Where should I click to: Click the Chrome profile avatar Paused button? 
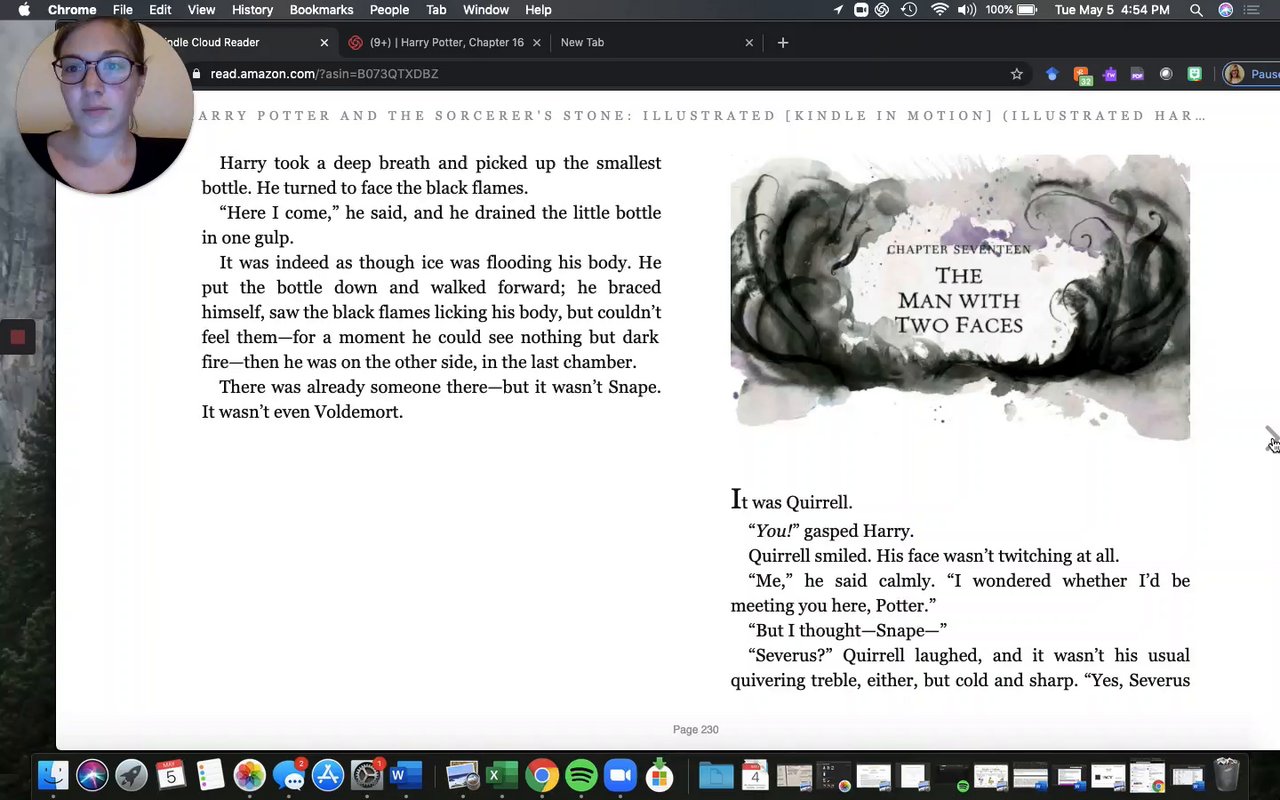[x=1252, y=74]
